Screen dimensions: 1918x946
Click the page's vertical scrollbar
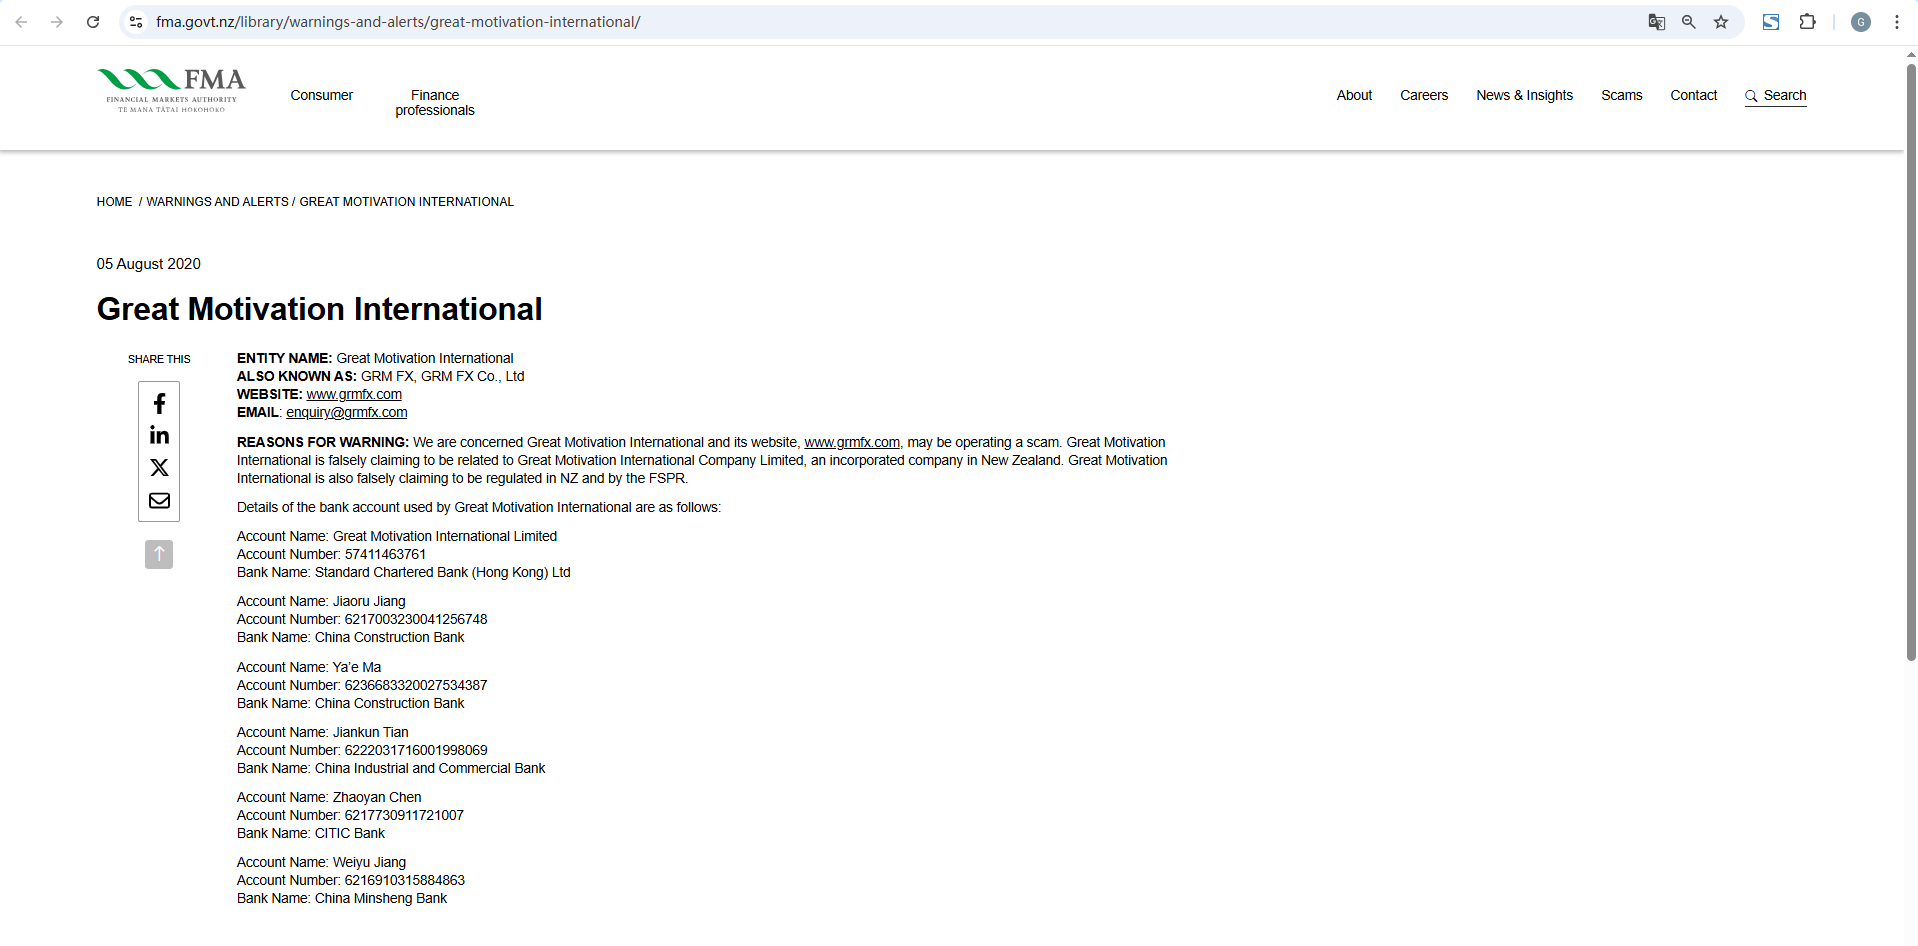point(1910,360)
